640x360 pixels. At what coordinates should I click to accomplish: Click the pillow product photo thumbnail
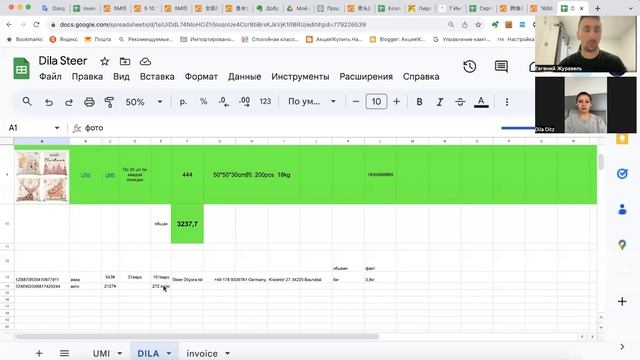[x=42, y=176]
